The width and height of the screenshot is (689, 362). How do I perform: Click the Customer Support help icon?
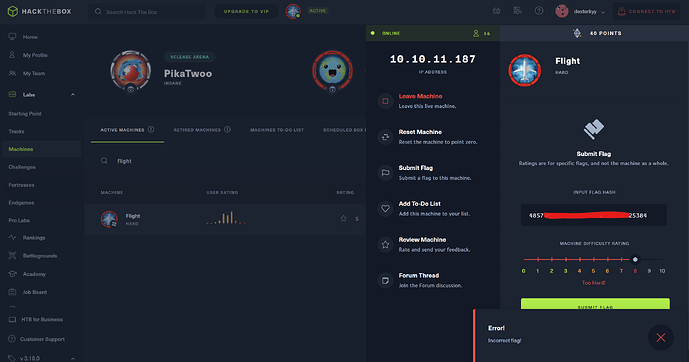coord(12,339)
